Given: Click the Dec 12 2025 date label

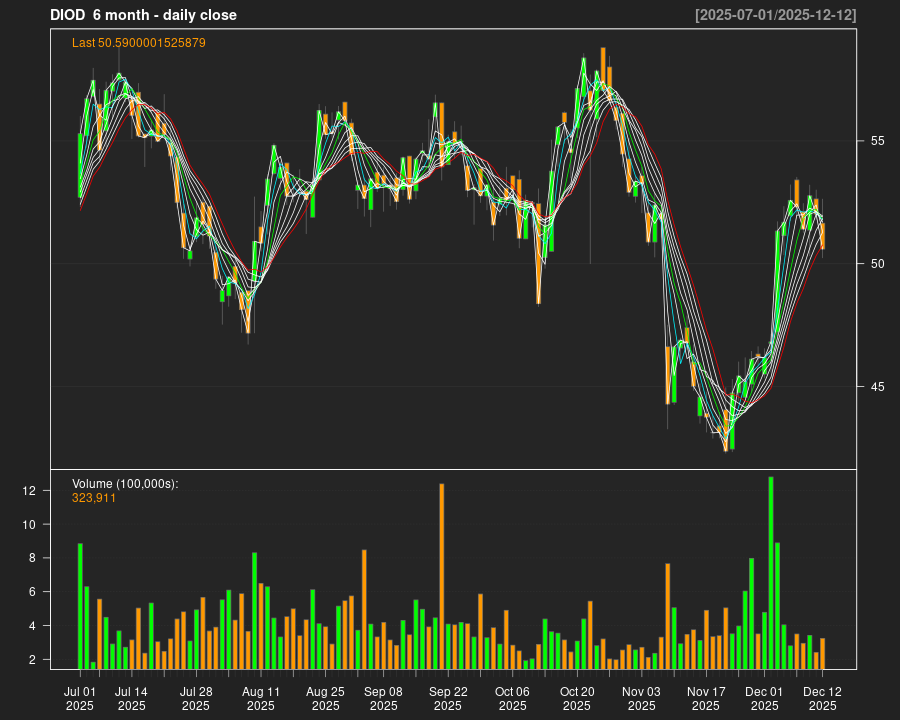Looking at the screenshot, I should 822,698.
